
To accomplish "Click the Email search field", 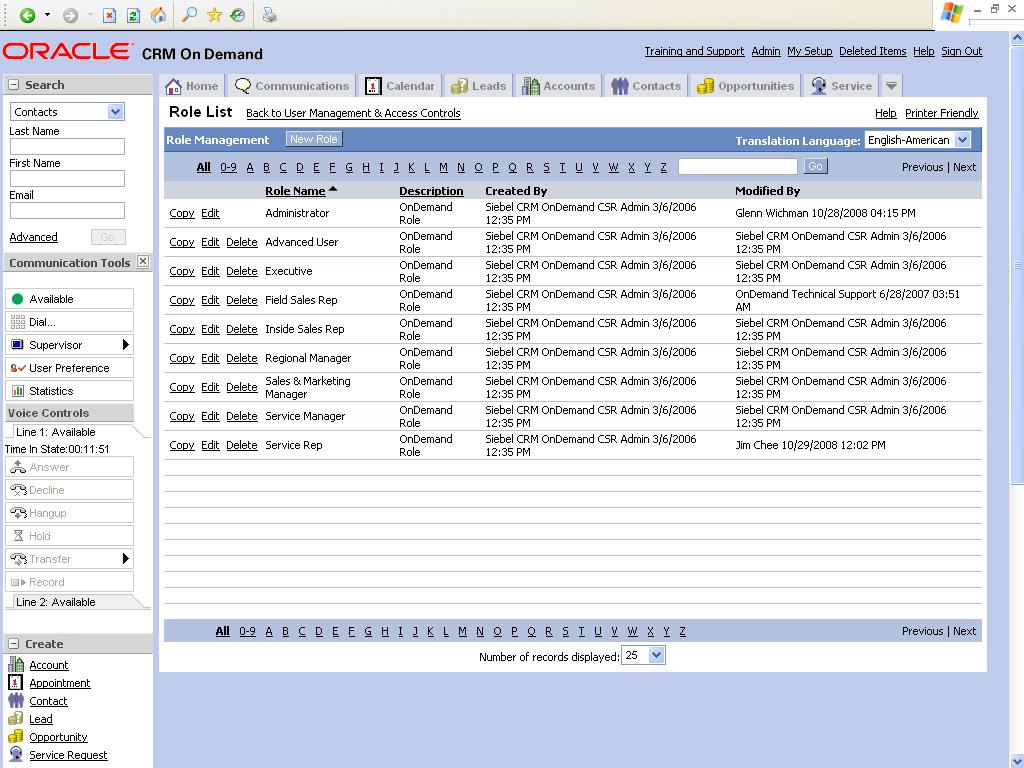I will click(x=67, y=210).
